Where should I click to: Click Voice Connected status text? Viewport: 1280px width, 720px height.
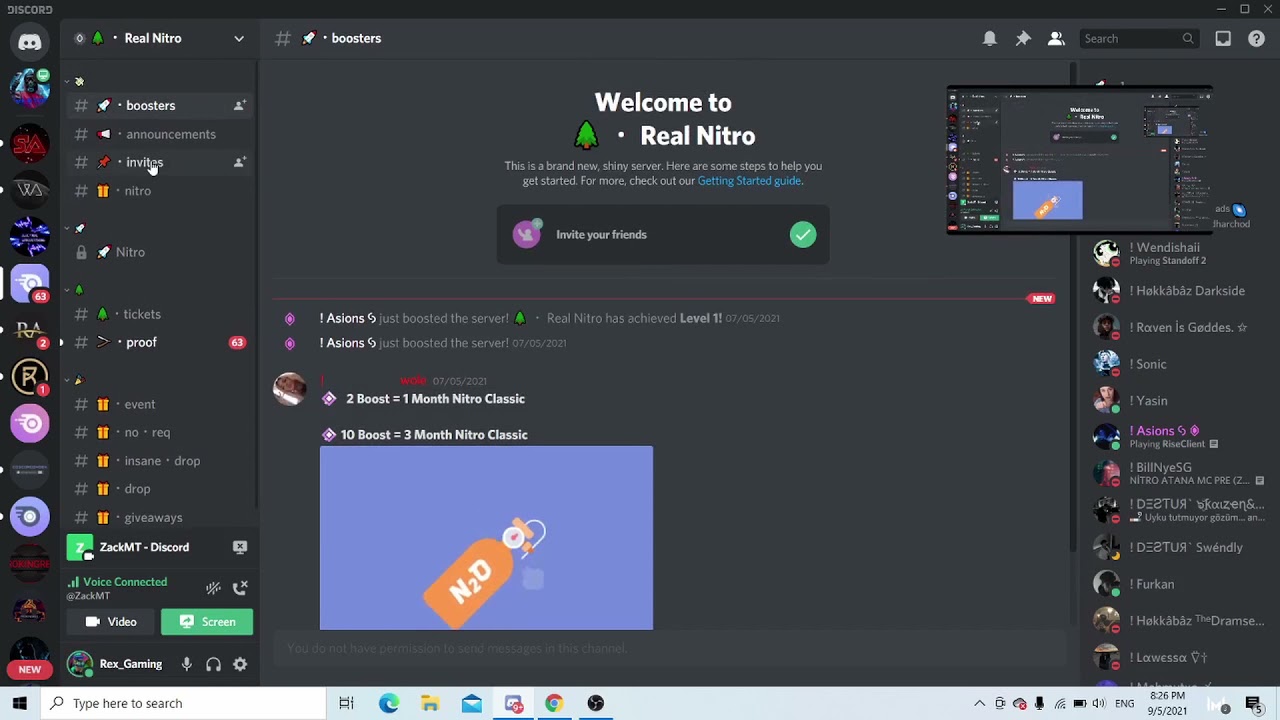[125, 582]
